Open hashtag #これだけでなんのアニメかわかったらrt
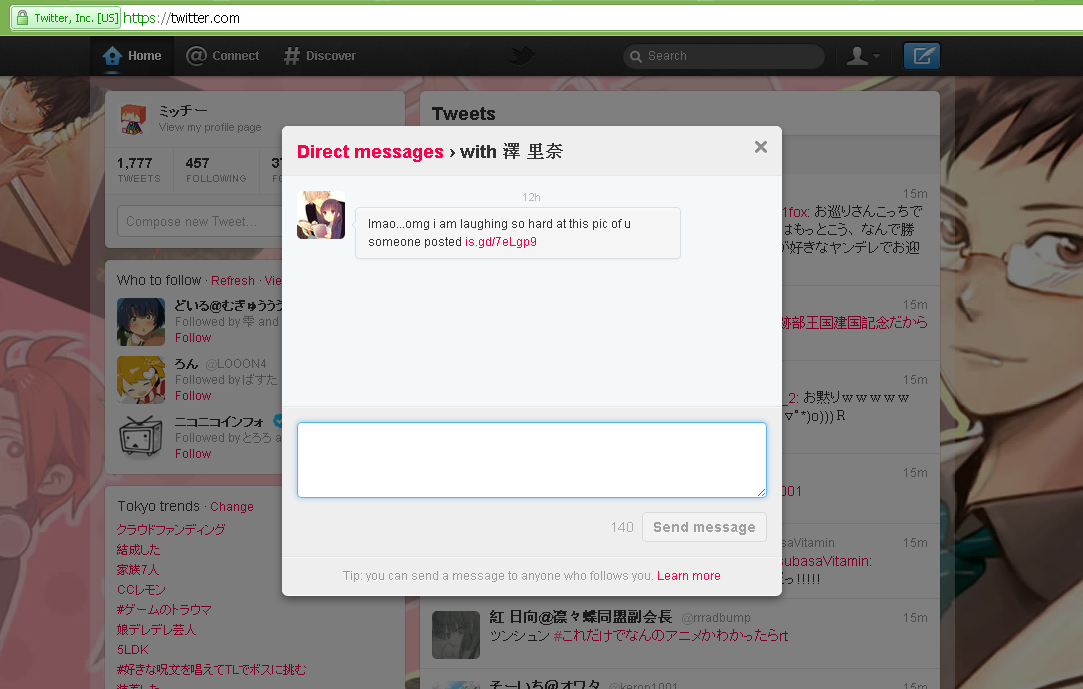The image size is (1083, 689). point(671,636)
